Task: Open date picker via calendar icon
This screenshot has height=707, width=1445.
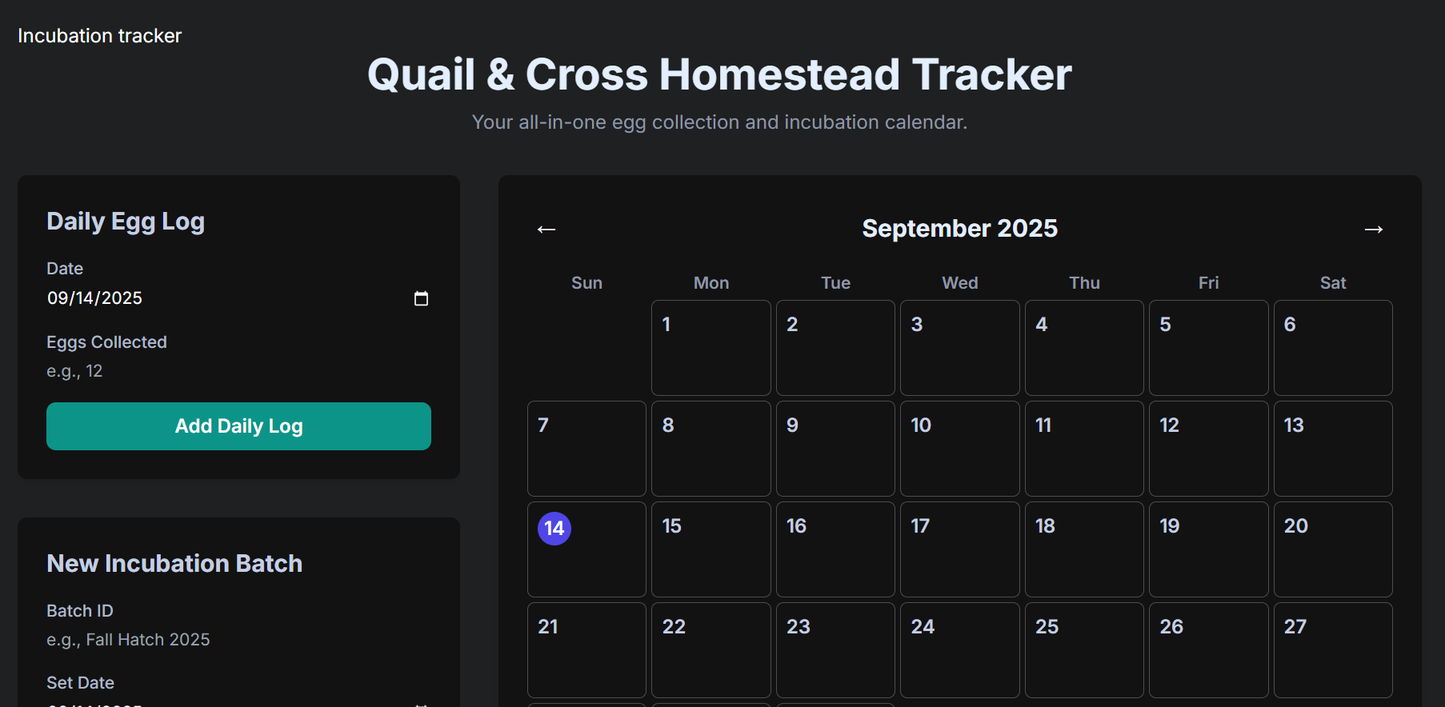Action: pyautogui.click(x=421, y=298)
